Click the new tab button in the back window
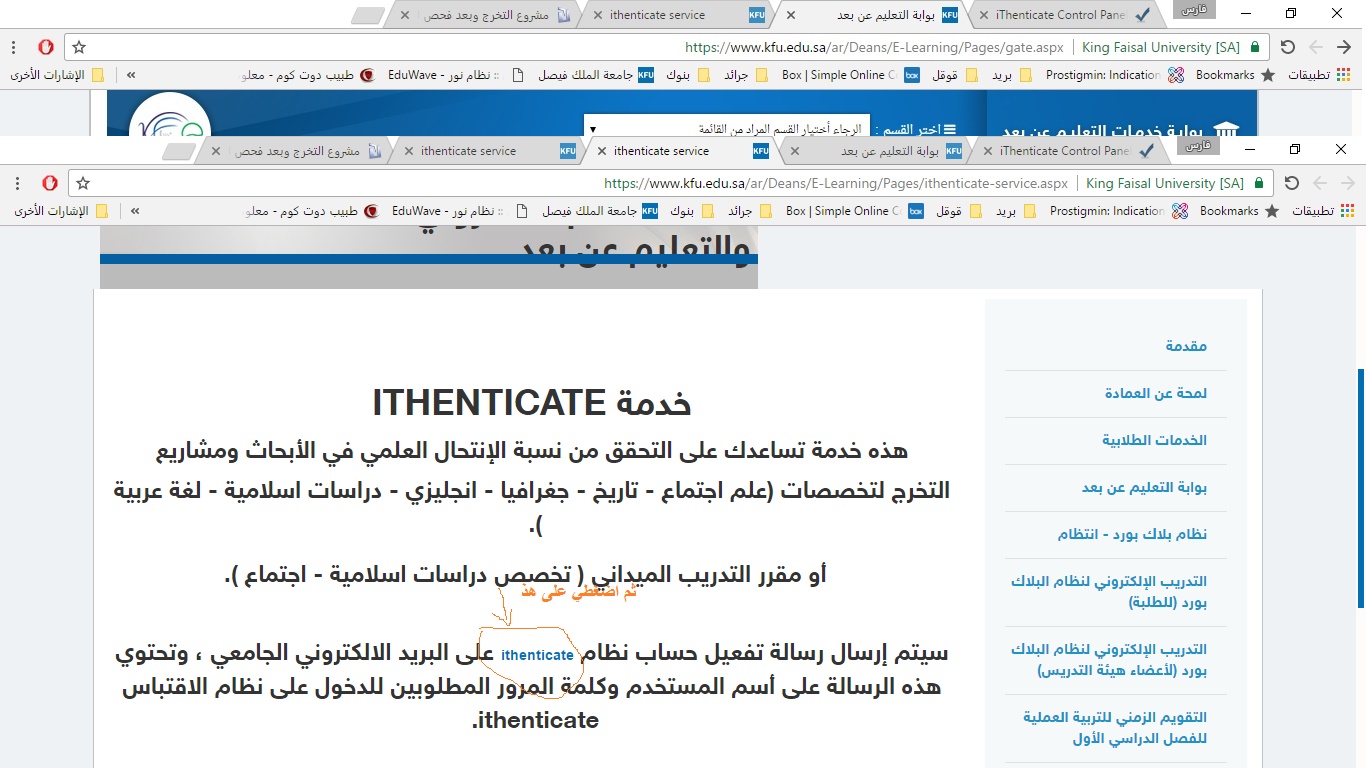 point(368,15)
